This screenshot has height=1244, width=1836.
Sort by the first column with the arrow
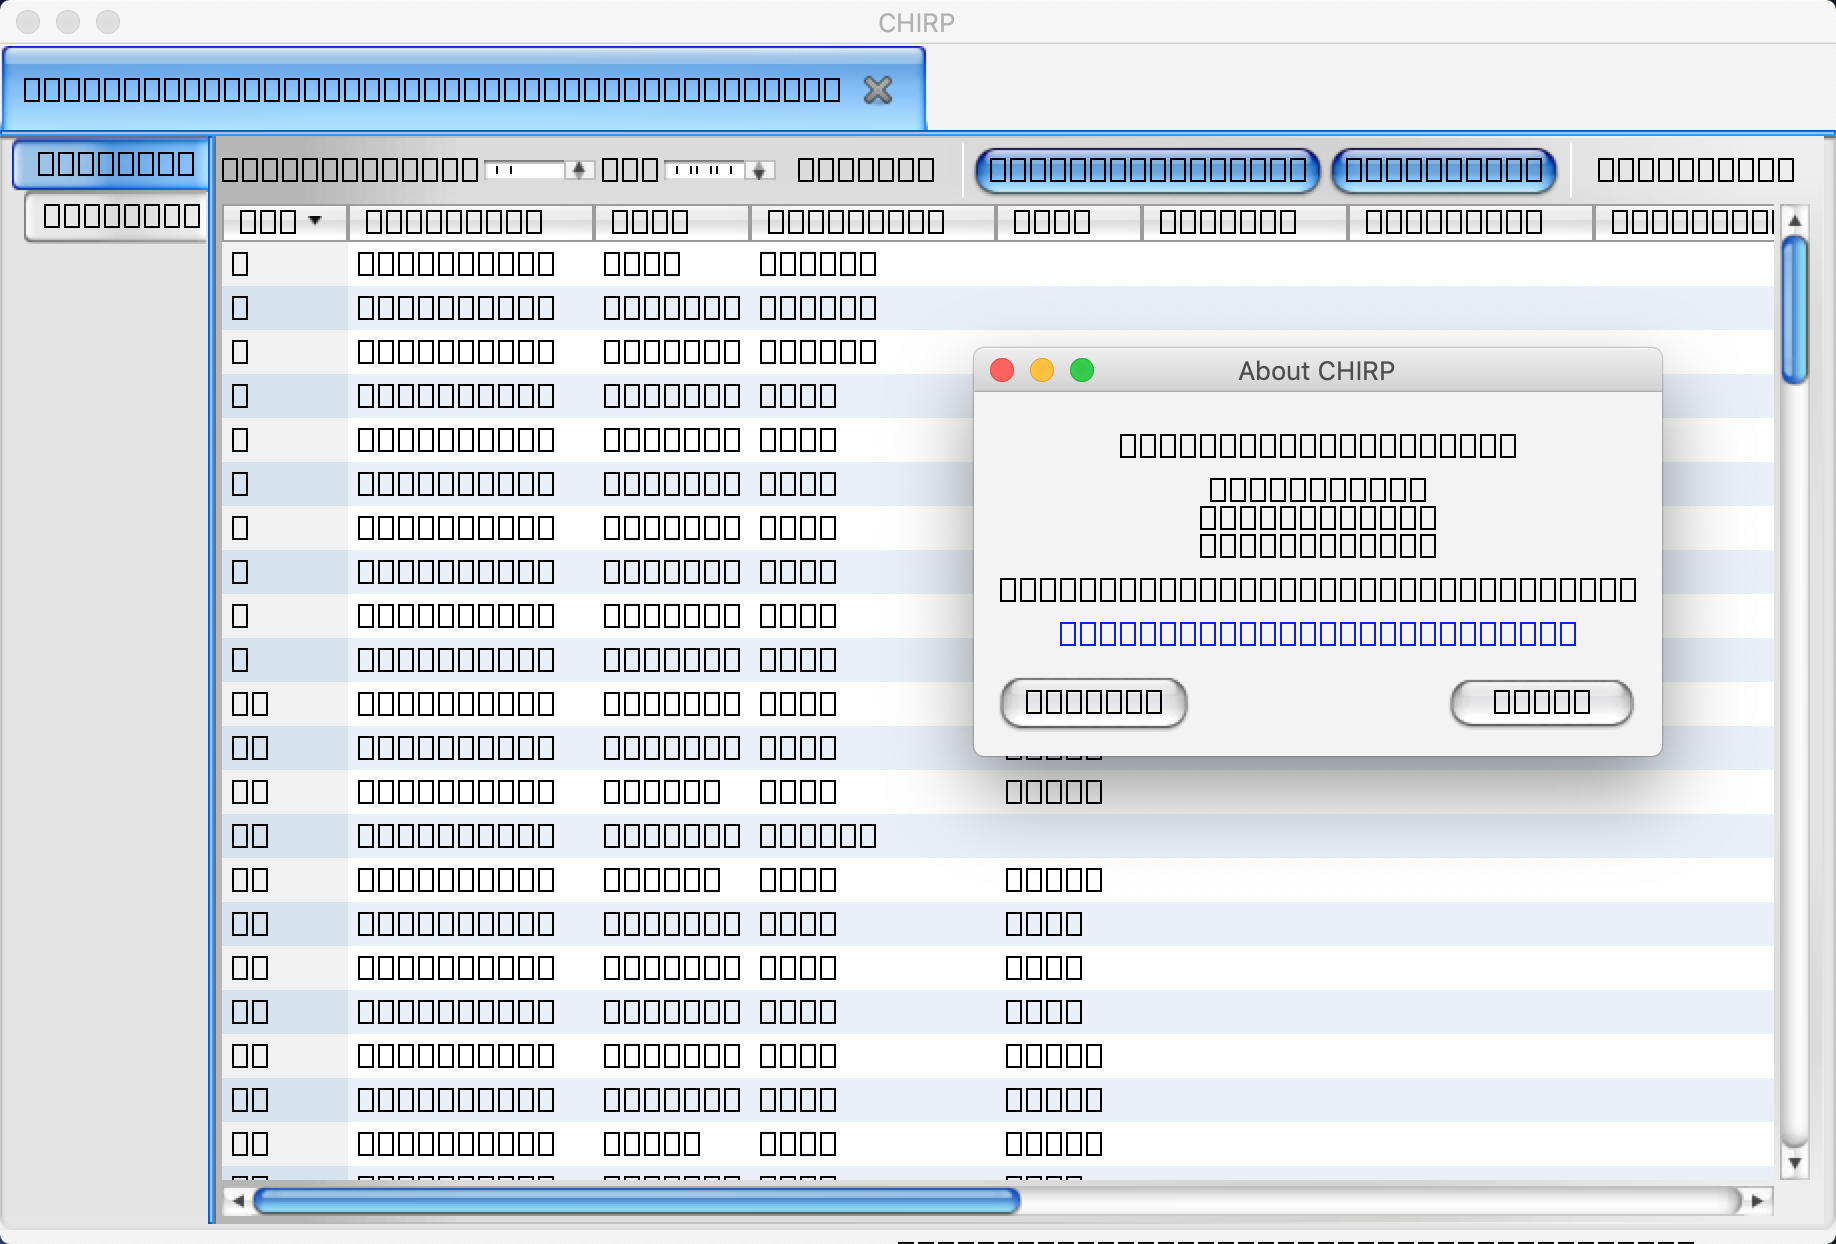pos(284,222)
